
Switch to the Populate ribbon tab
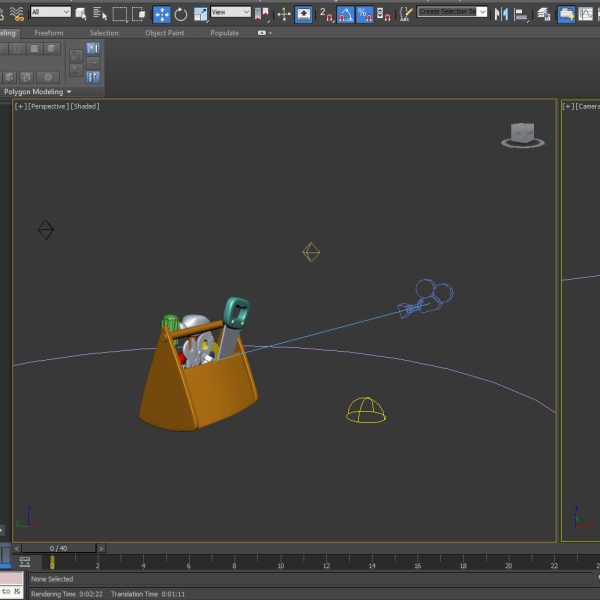[x=225, y=33]
